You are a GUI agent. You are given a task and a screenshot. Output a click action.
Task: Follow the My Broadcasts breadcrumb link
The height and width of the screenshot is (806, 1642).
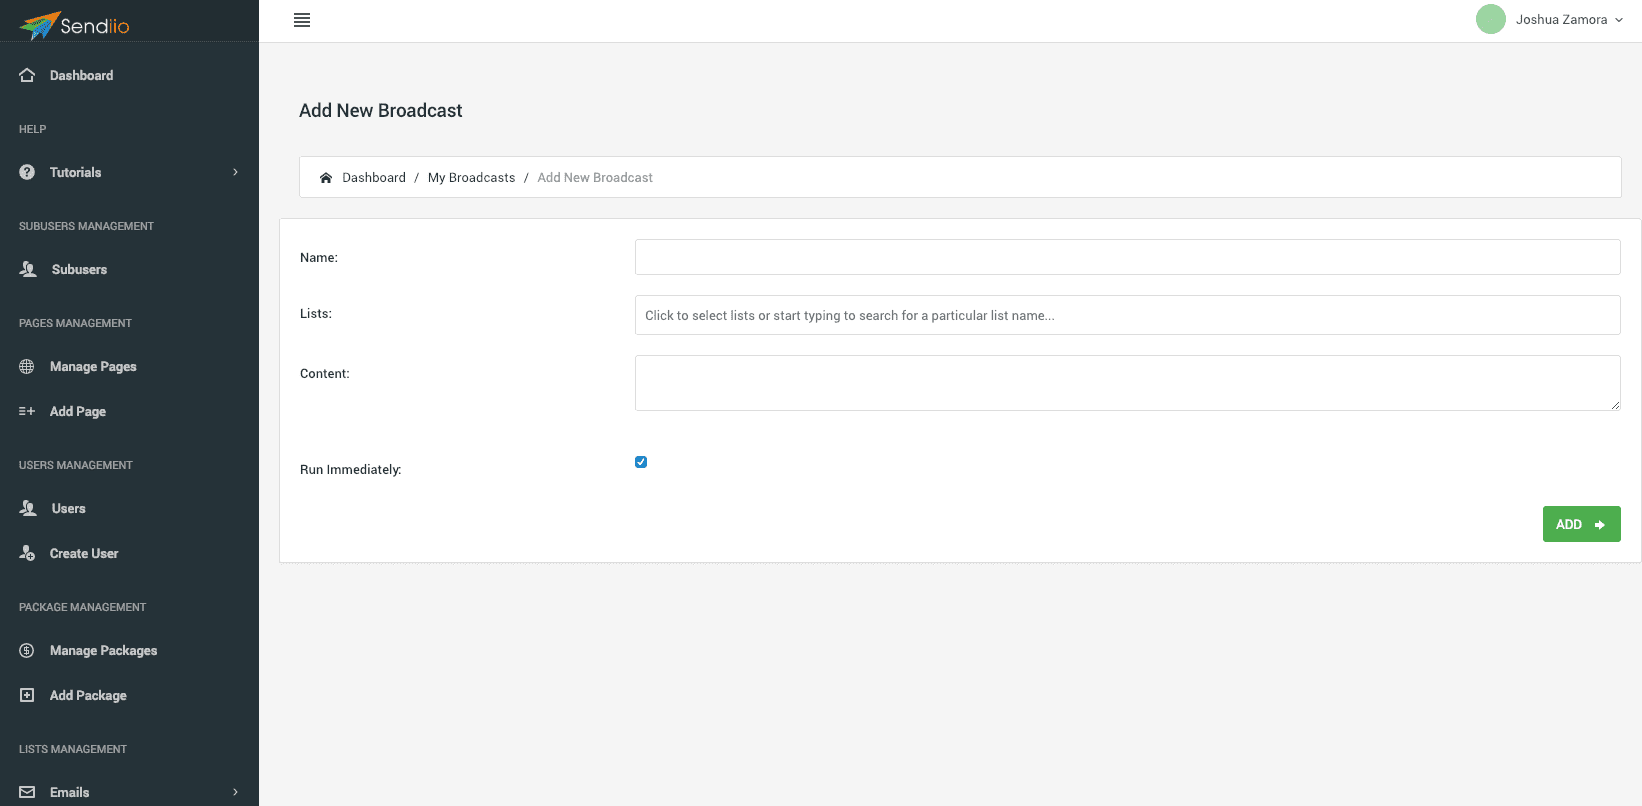[471, 178]
